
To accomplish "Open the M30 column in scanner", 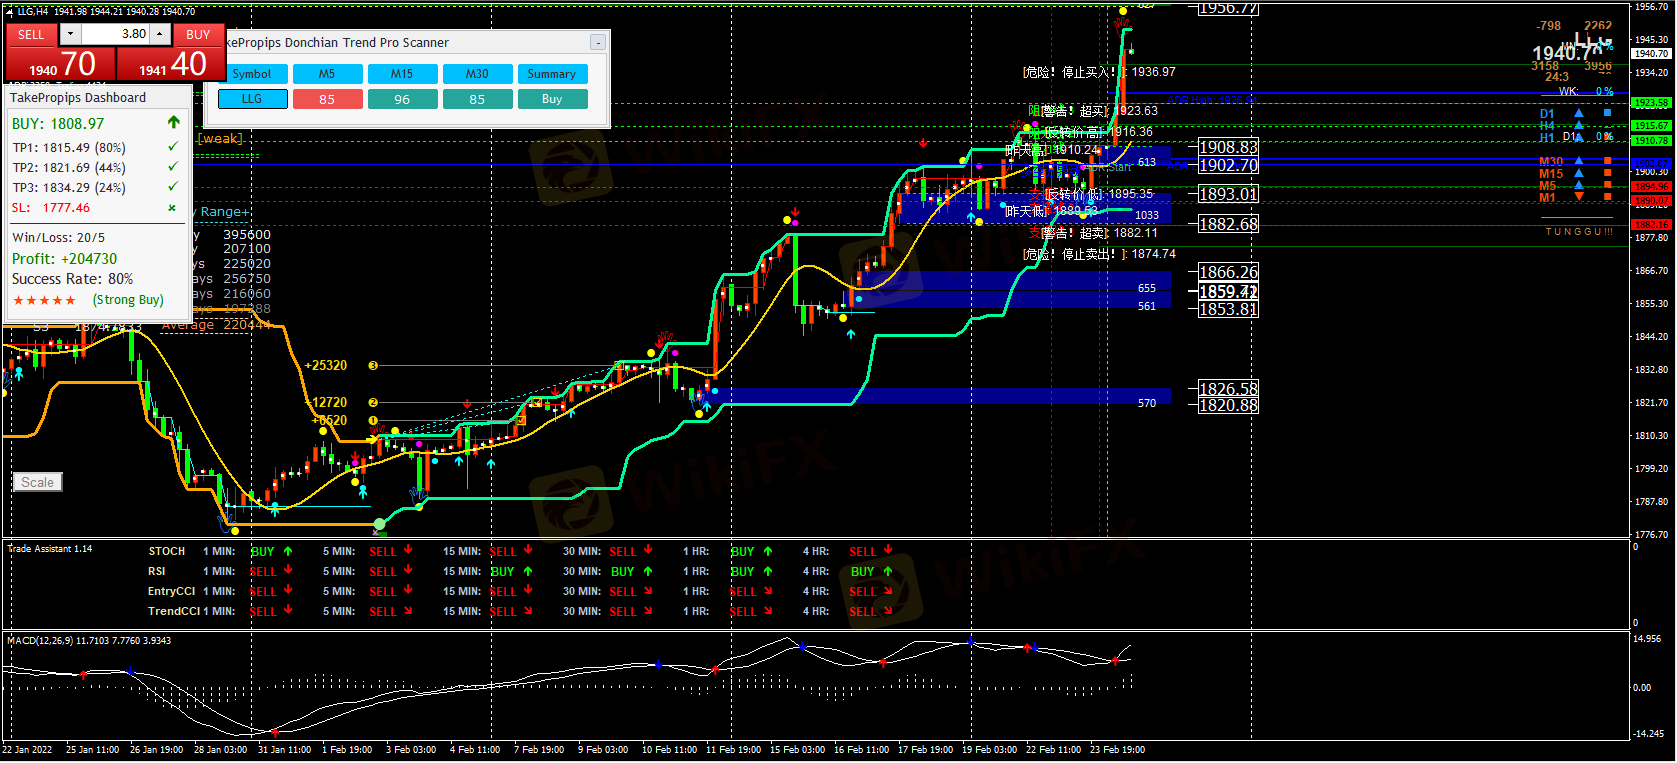I will (x=477, y=74).
